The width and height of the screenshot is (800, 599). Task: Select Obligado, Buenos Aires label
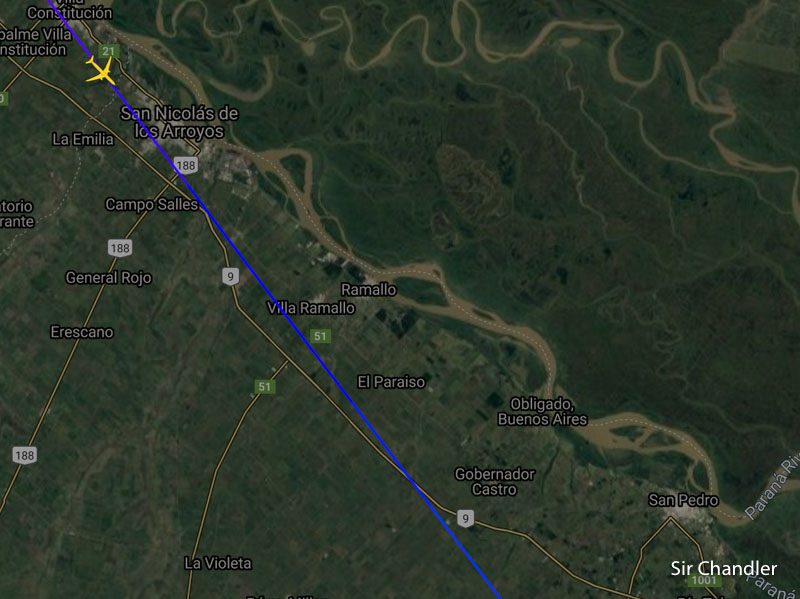tap(542, 412)
